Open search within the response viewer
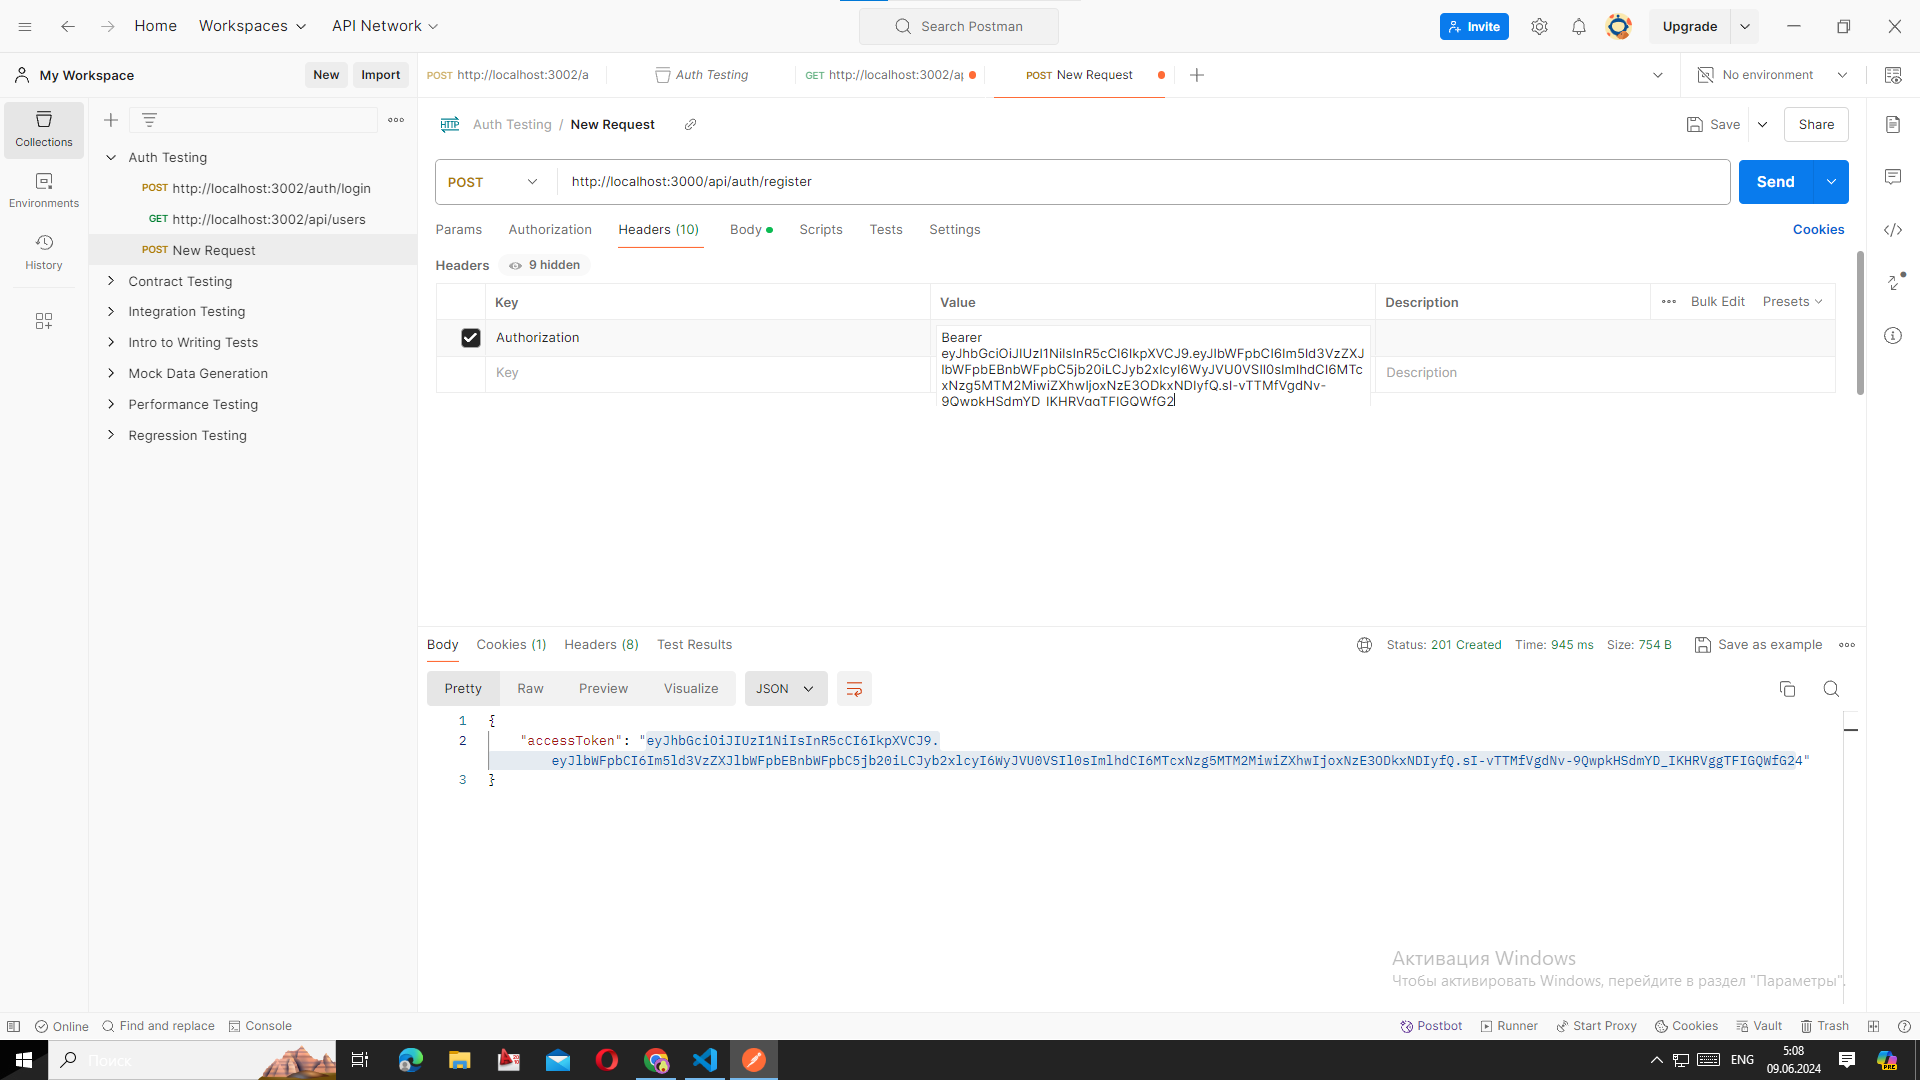 tap(1831, 689)
